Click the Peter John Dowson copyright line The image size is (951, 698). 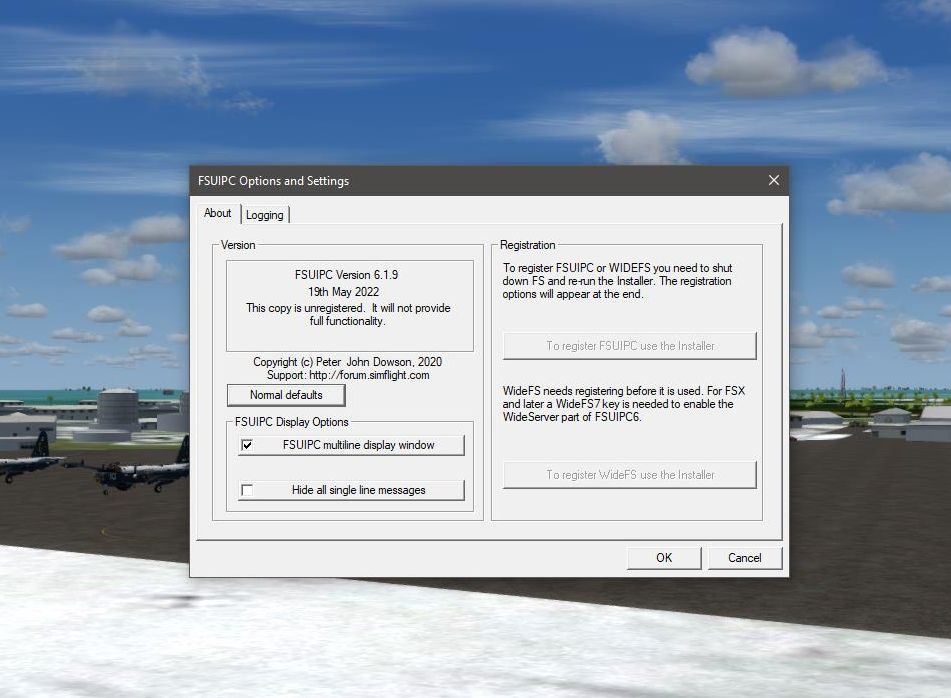[x=347, y=361]
